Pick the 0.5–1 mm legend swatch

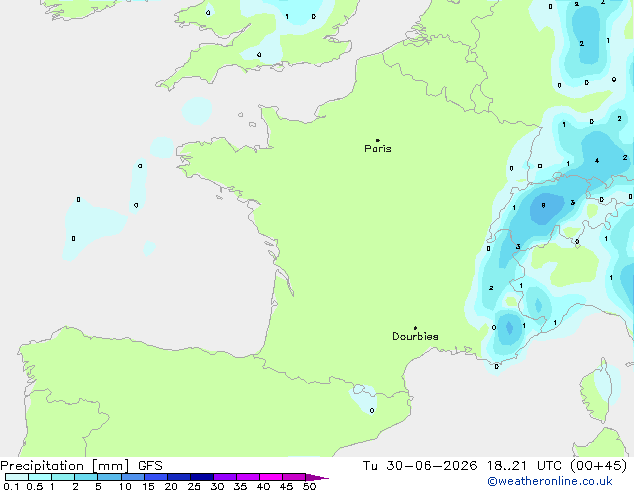[x=40, y=477]
